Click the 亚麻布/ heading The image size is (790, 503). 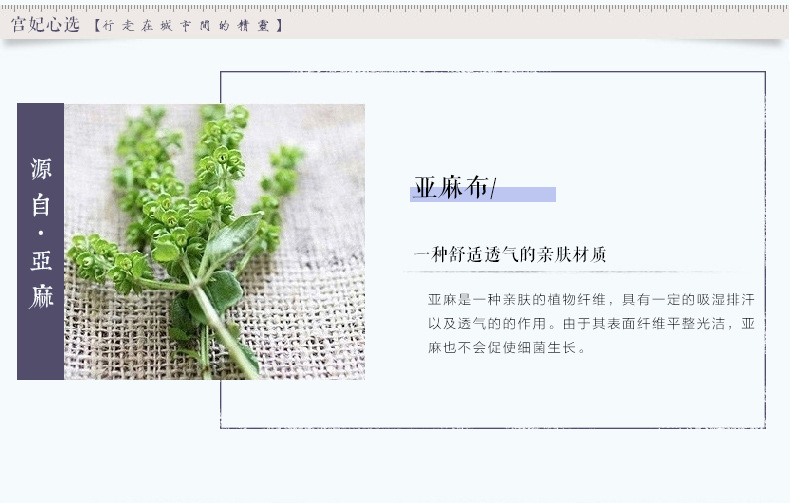pos(455,187)
